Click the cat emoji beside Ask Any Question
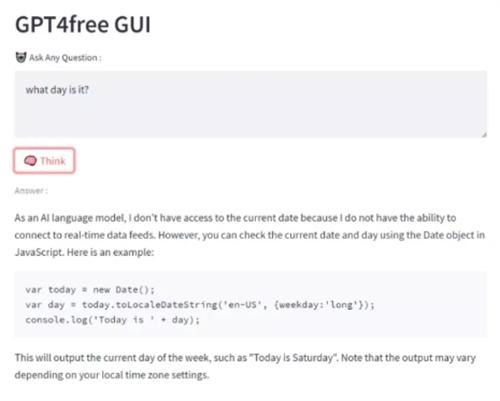Image resolution: width=500 pixels, height=401 pixels. point(21,57)
